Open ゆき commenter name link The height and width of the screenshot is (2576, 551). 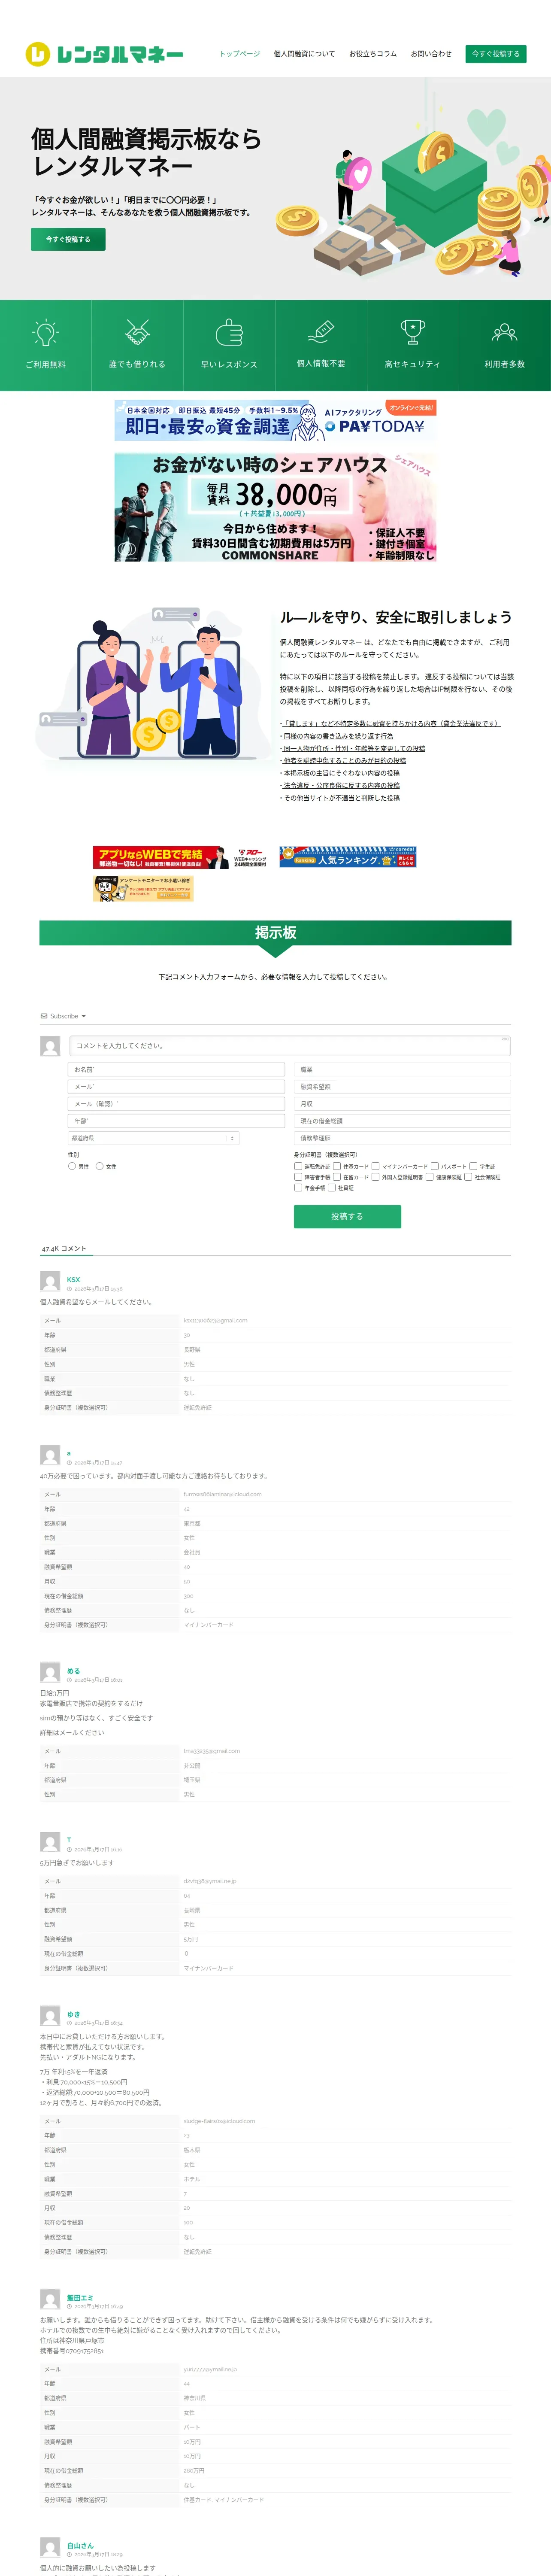(x=73, y=2014)
